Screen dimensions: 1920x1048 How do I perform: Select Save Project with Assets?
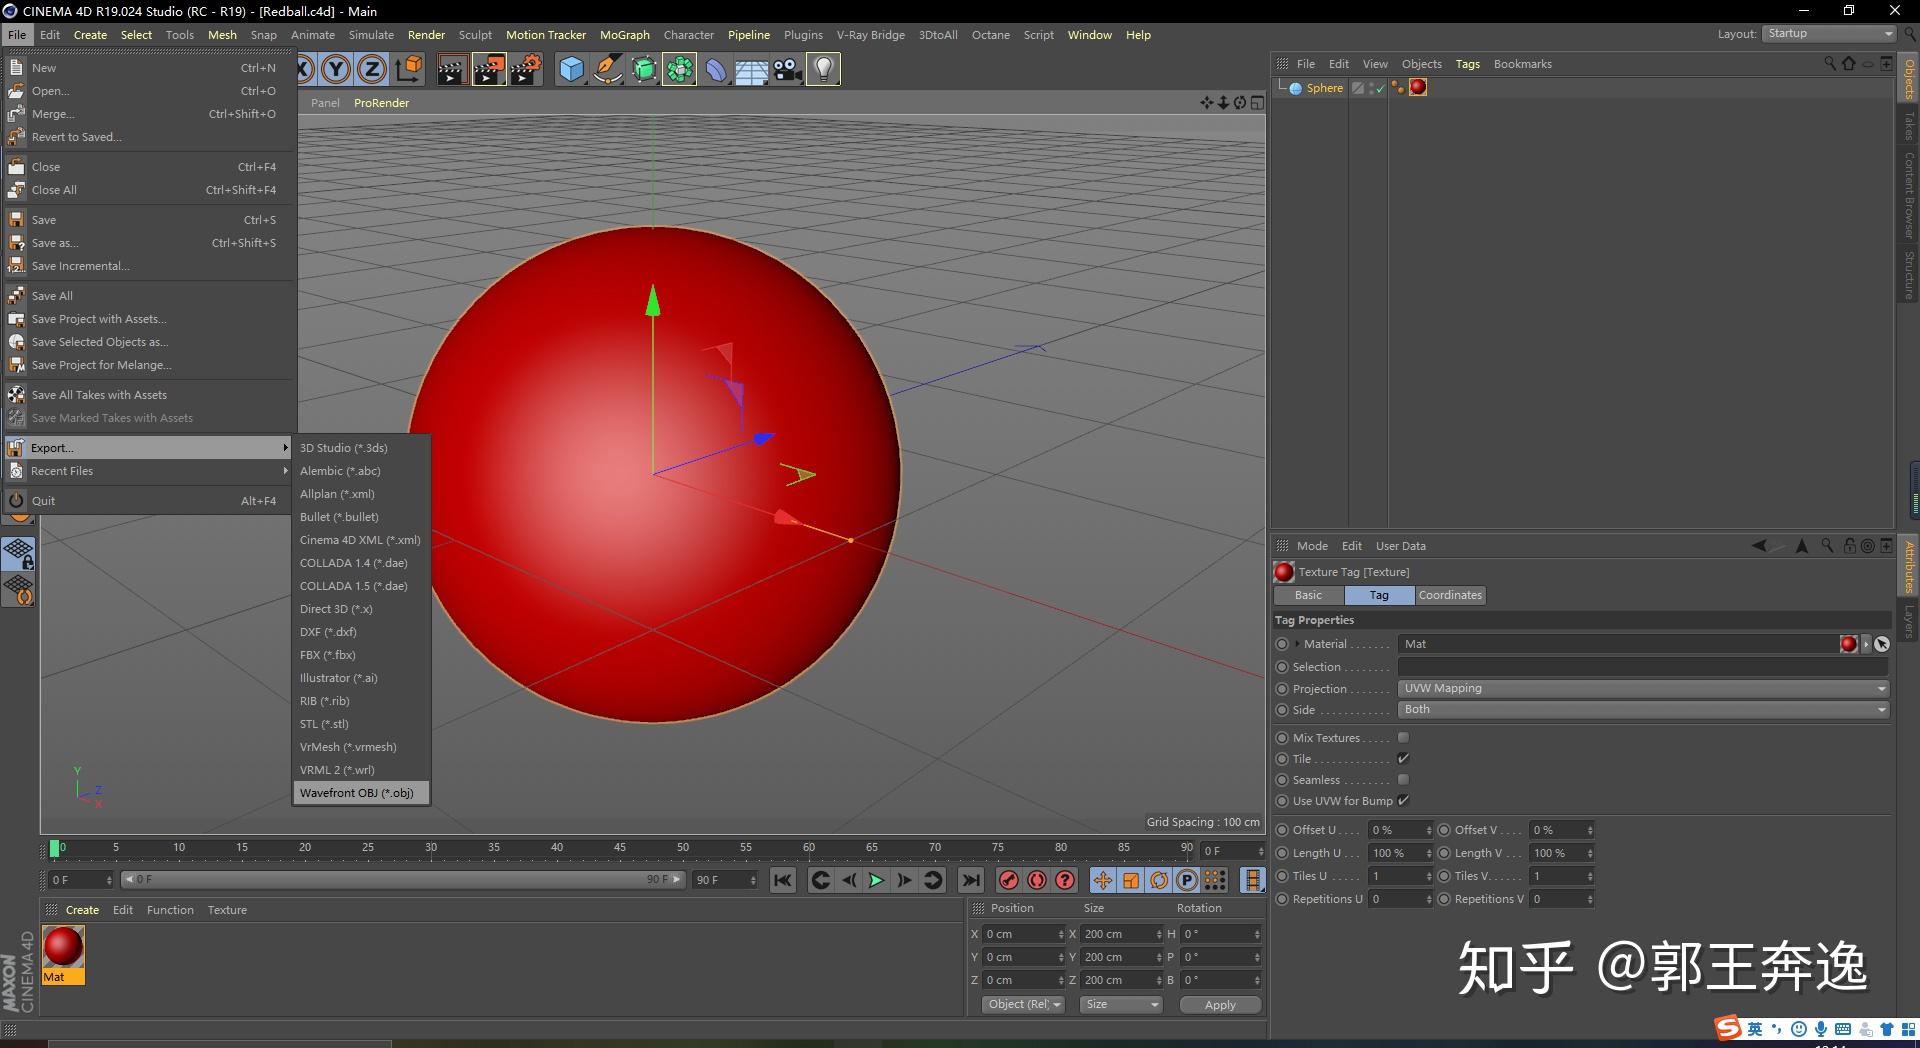[x=99, y=319]
